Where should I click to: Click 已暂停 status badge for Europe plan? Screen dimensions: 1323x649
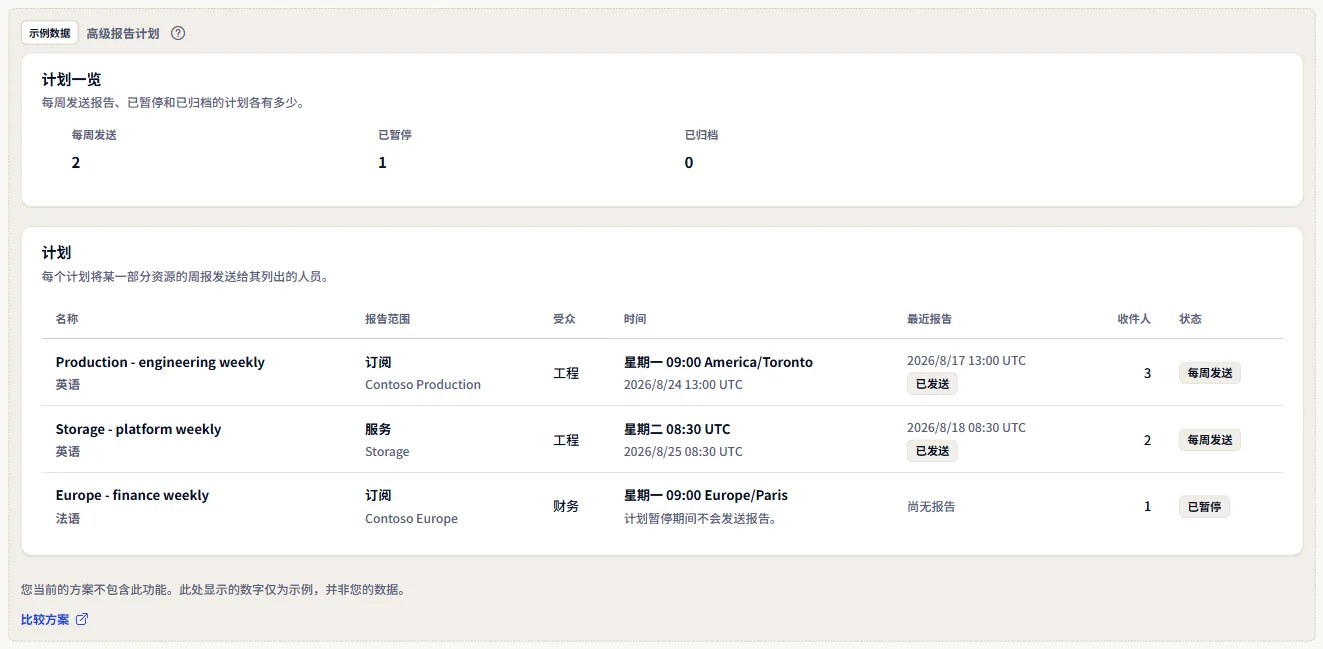pos(1204,506)
